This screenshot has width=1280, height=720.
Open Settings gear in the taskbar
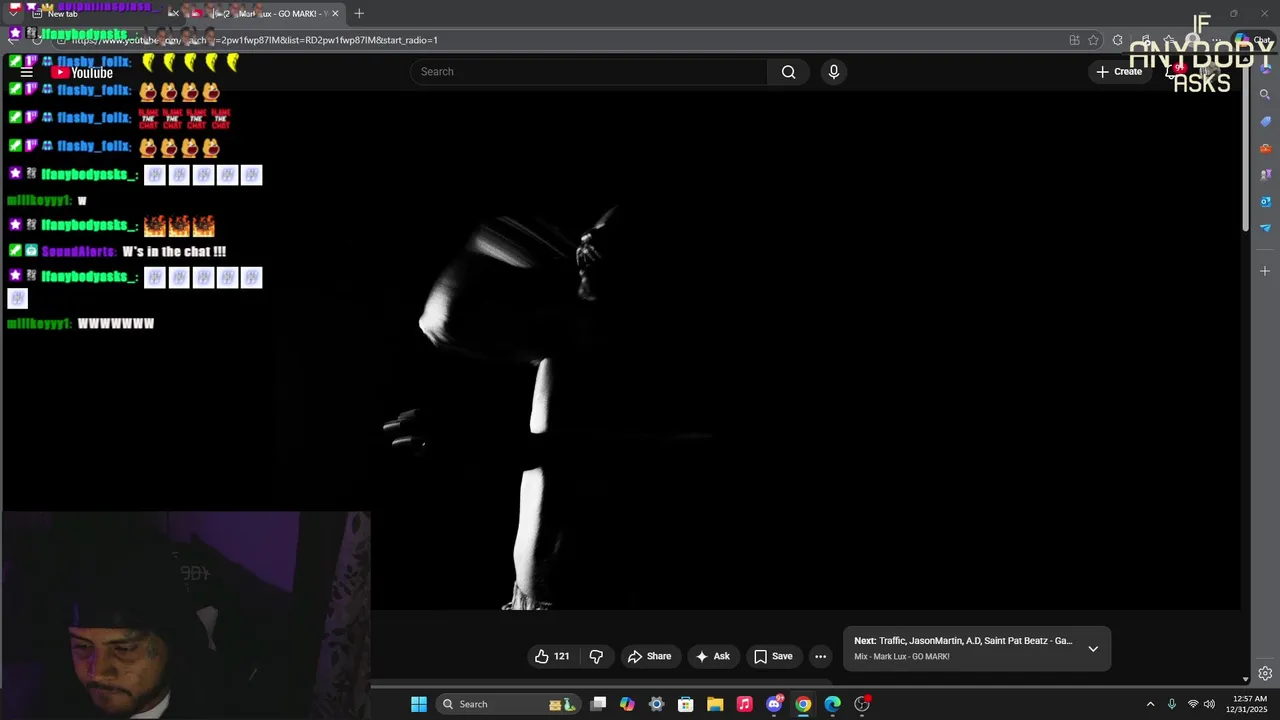[x=656, y=704]
